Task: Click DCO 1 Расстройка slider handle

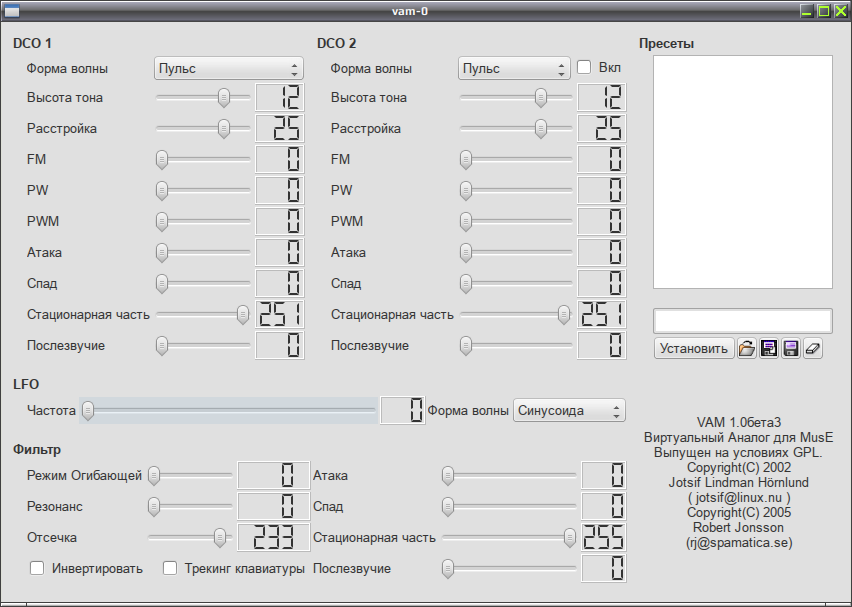Action: tap(224, 129)
